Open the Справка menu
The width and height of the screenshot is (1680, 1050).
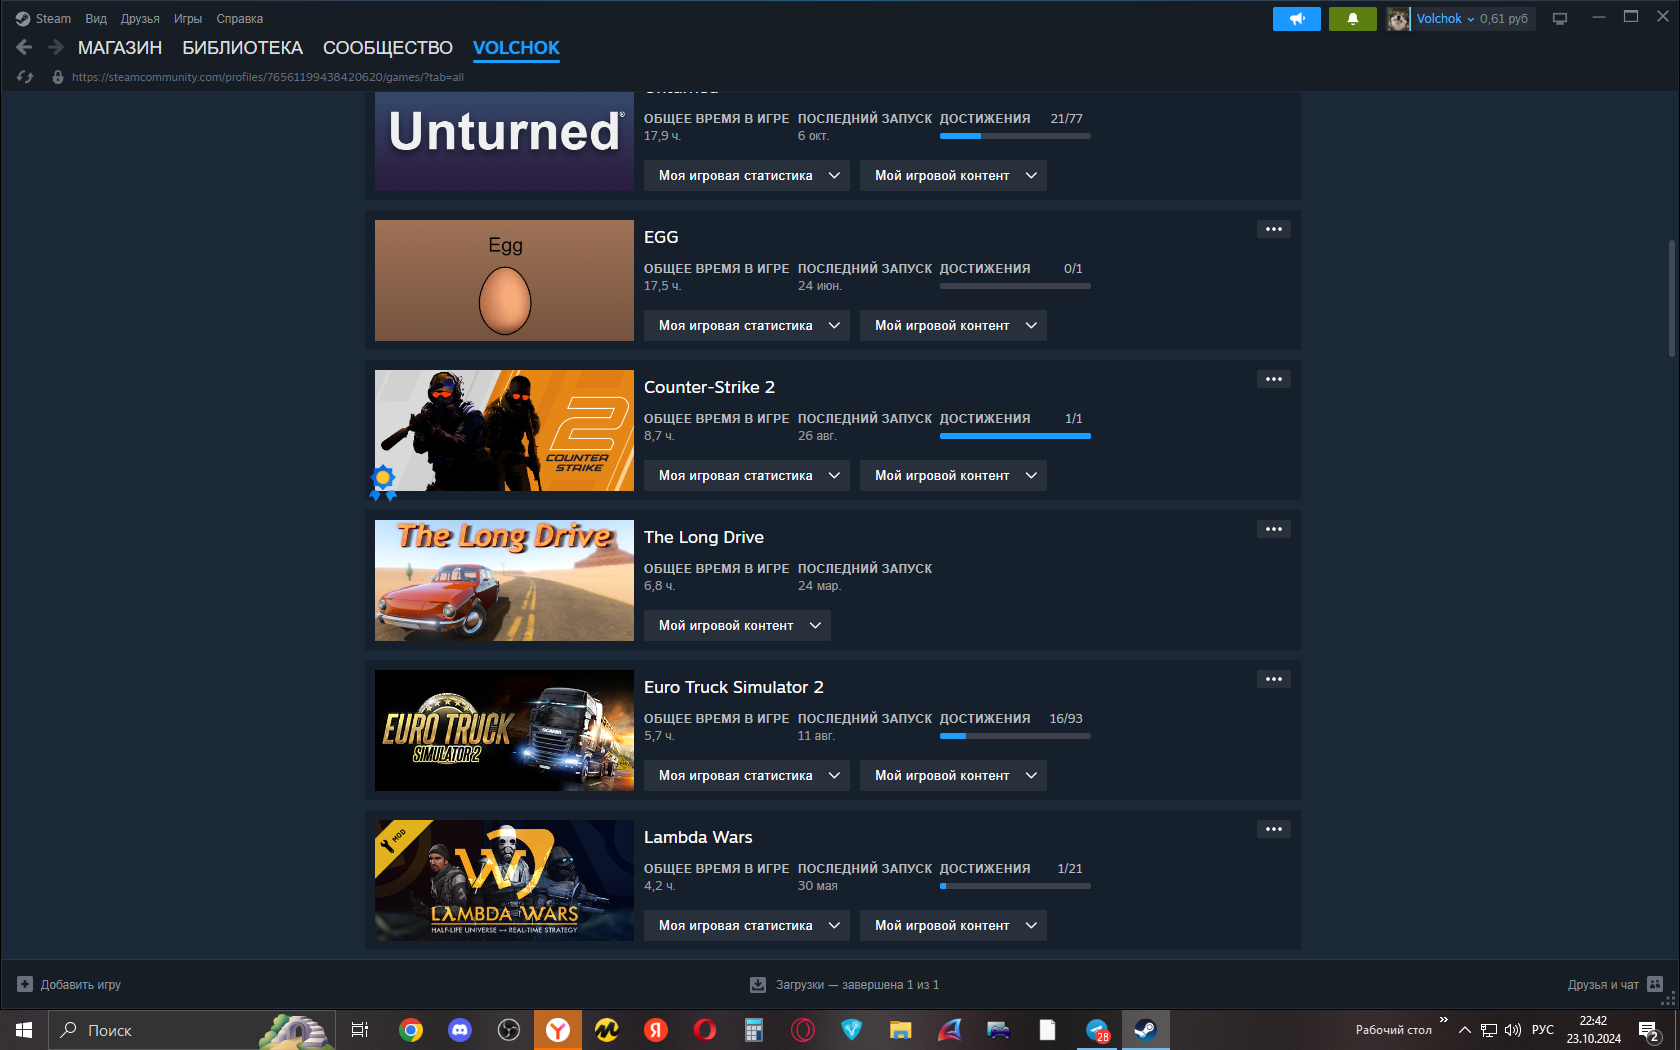pos(240,19)
